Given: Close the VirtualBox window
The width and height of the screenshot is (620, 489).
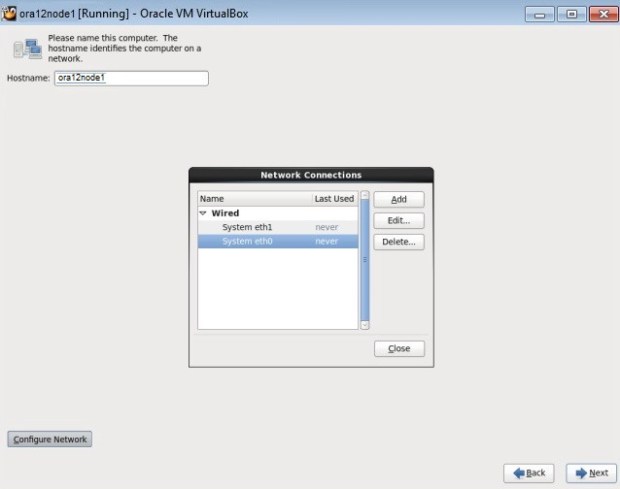Looking at the screenshot, I should [x=603, y=15].
